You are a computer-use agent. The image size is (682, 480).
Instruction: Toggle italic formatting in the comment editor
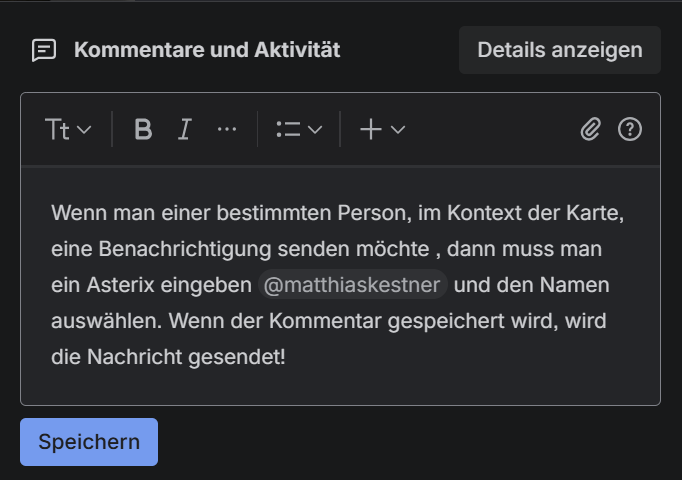pos(184,129)
